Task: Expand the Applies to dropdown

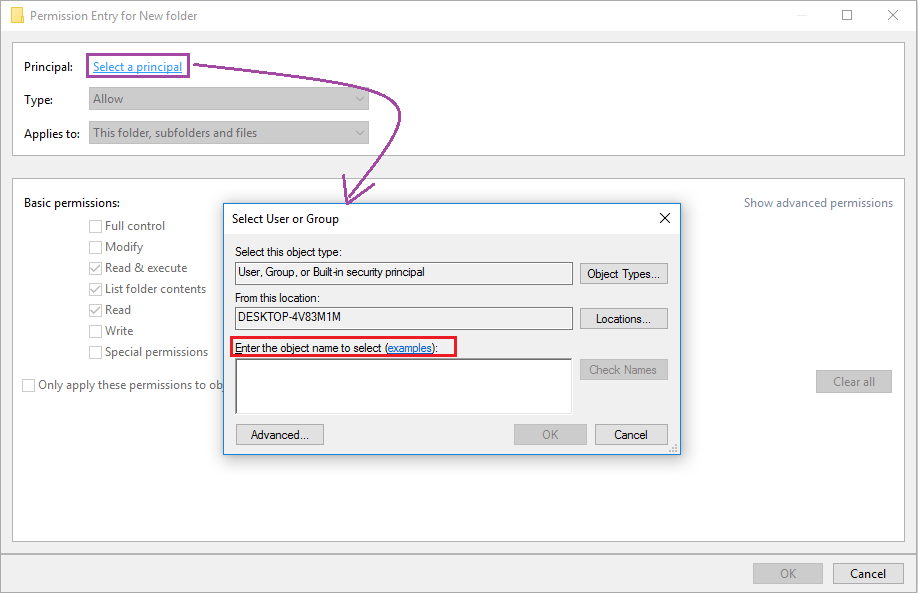Action: [x=229, y=133]
